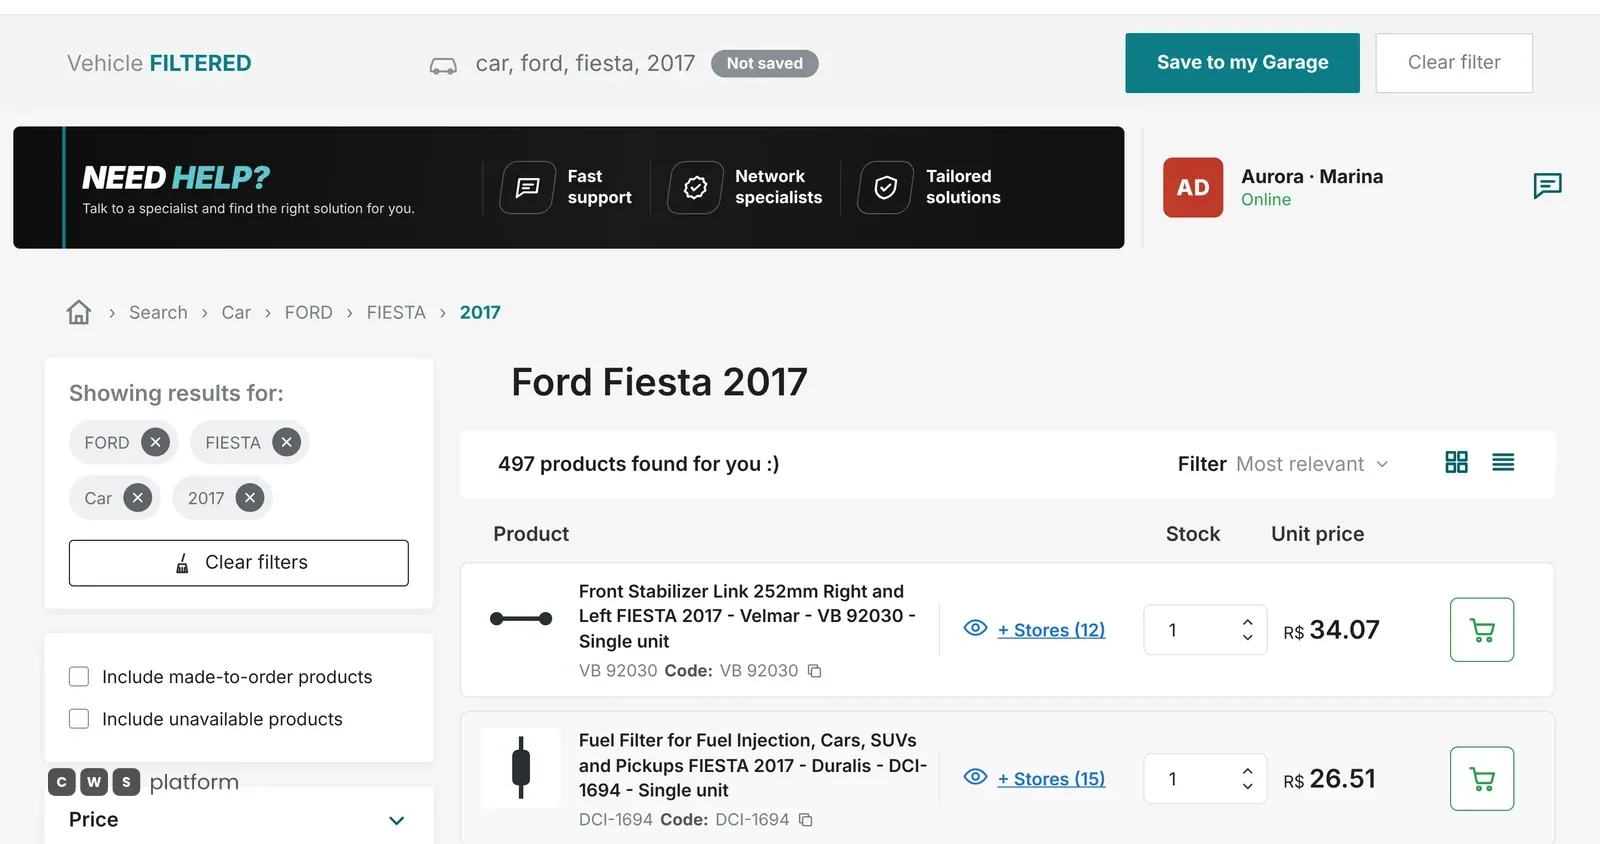1600x844 pixels.
Task: Click the vehicle car icon in filter bar
Action: pyautogui.click(x=443, y=66)
